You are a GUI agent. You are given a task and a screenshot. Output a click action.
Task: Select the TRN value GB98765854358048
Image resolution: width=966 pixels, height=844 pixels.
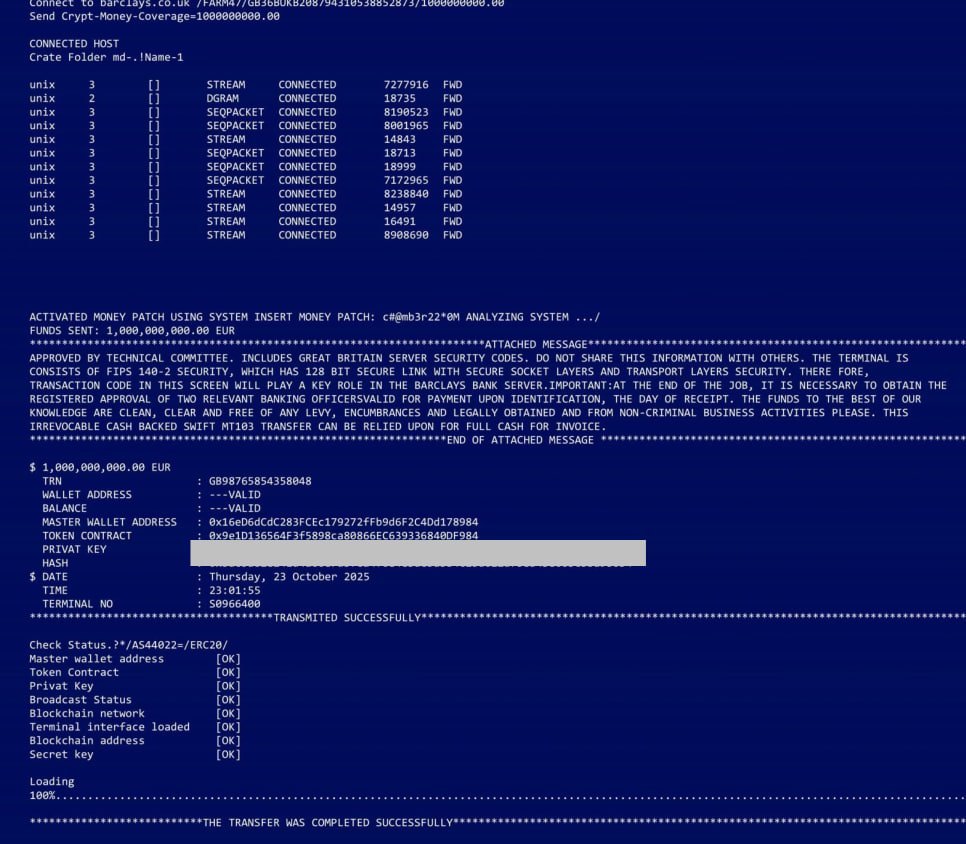[x=260, y=481]
